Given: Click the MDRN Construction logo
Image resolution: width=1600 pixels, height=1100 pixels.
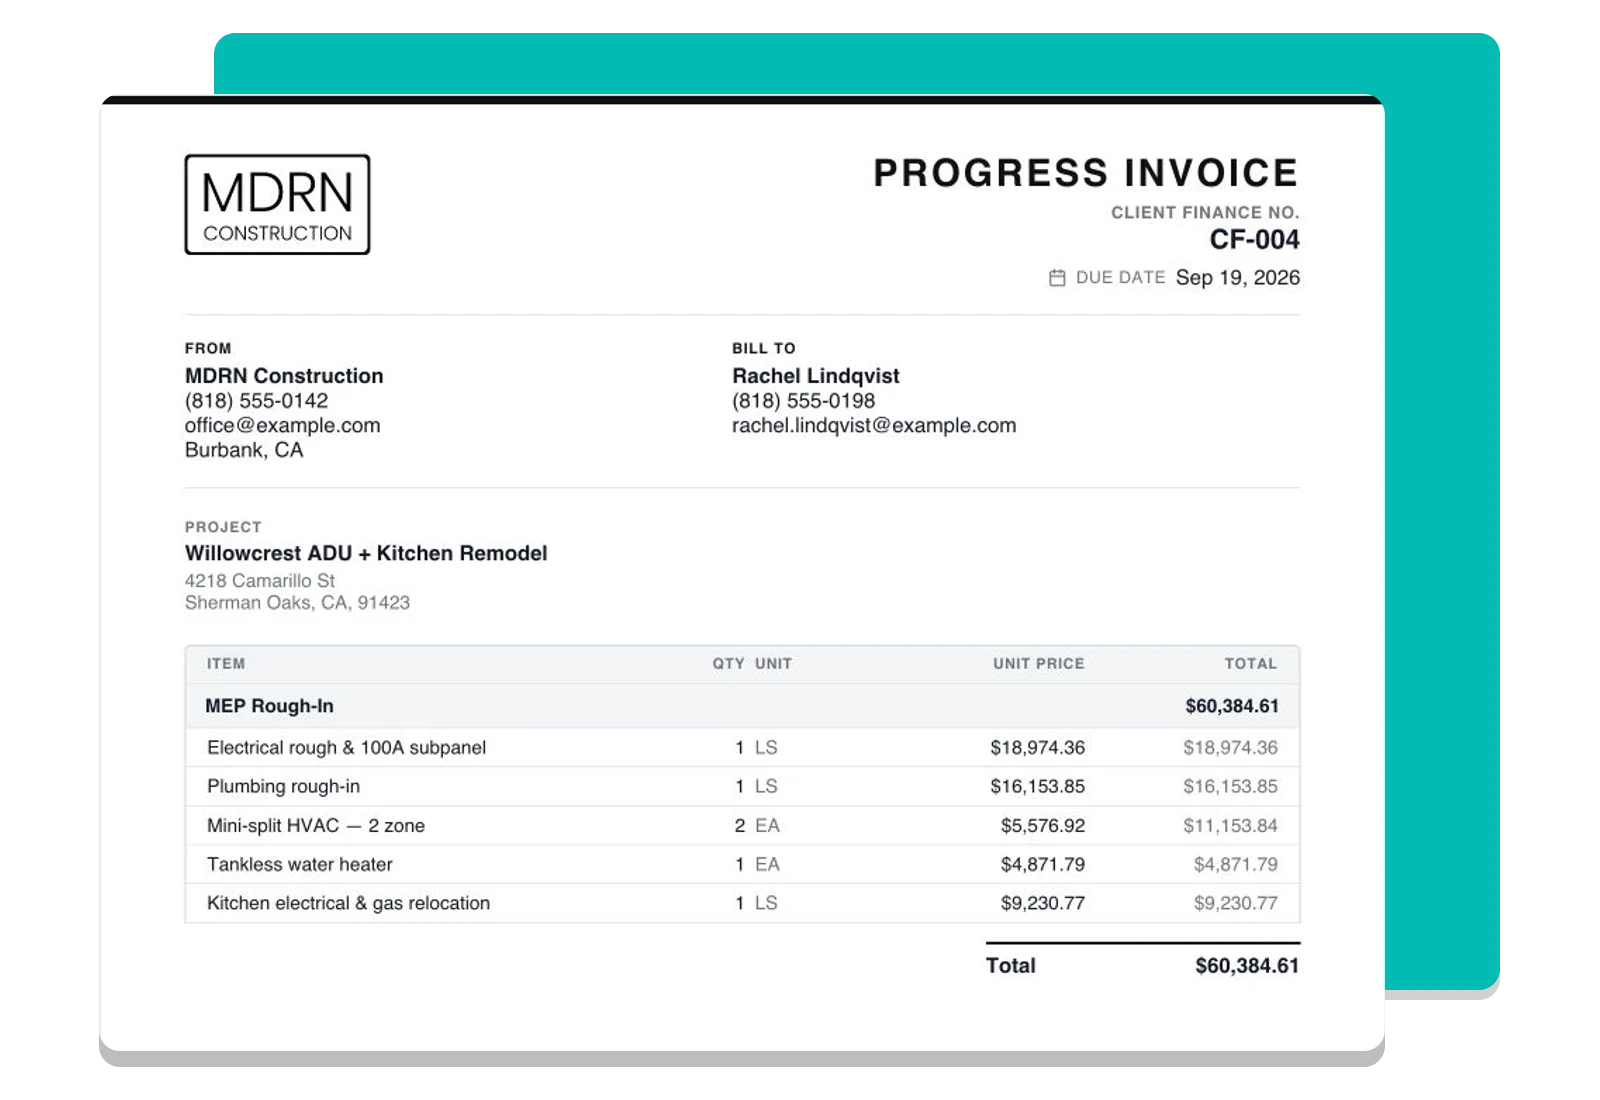Looking at the screenshot, I should pyautogui.click(x=277, y=204).
